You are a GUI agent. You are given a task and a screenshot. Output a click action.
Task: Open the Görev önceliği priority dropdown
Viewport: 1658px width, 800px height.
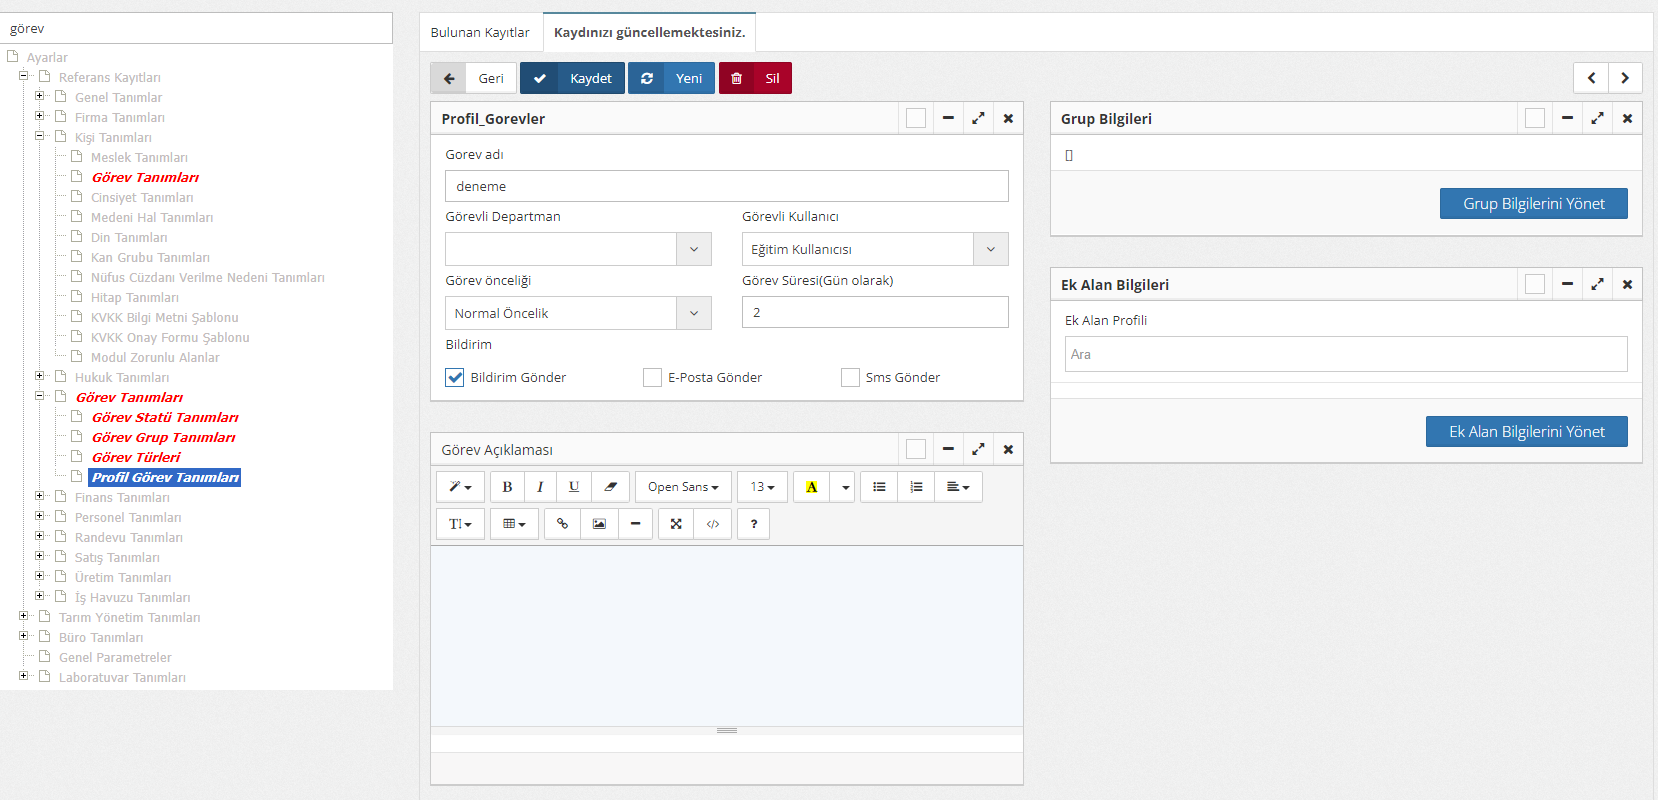(x=693, y=313)
